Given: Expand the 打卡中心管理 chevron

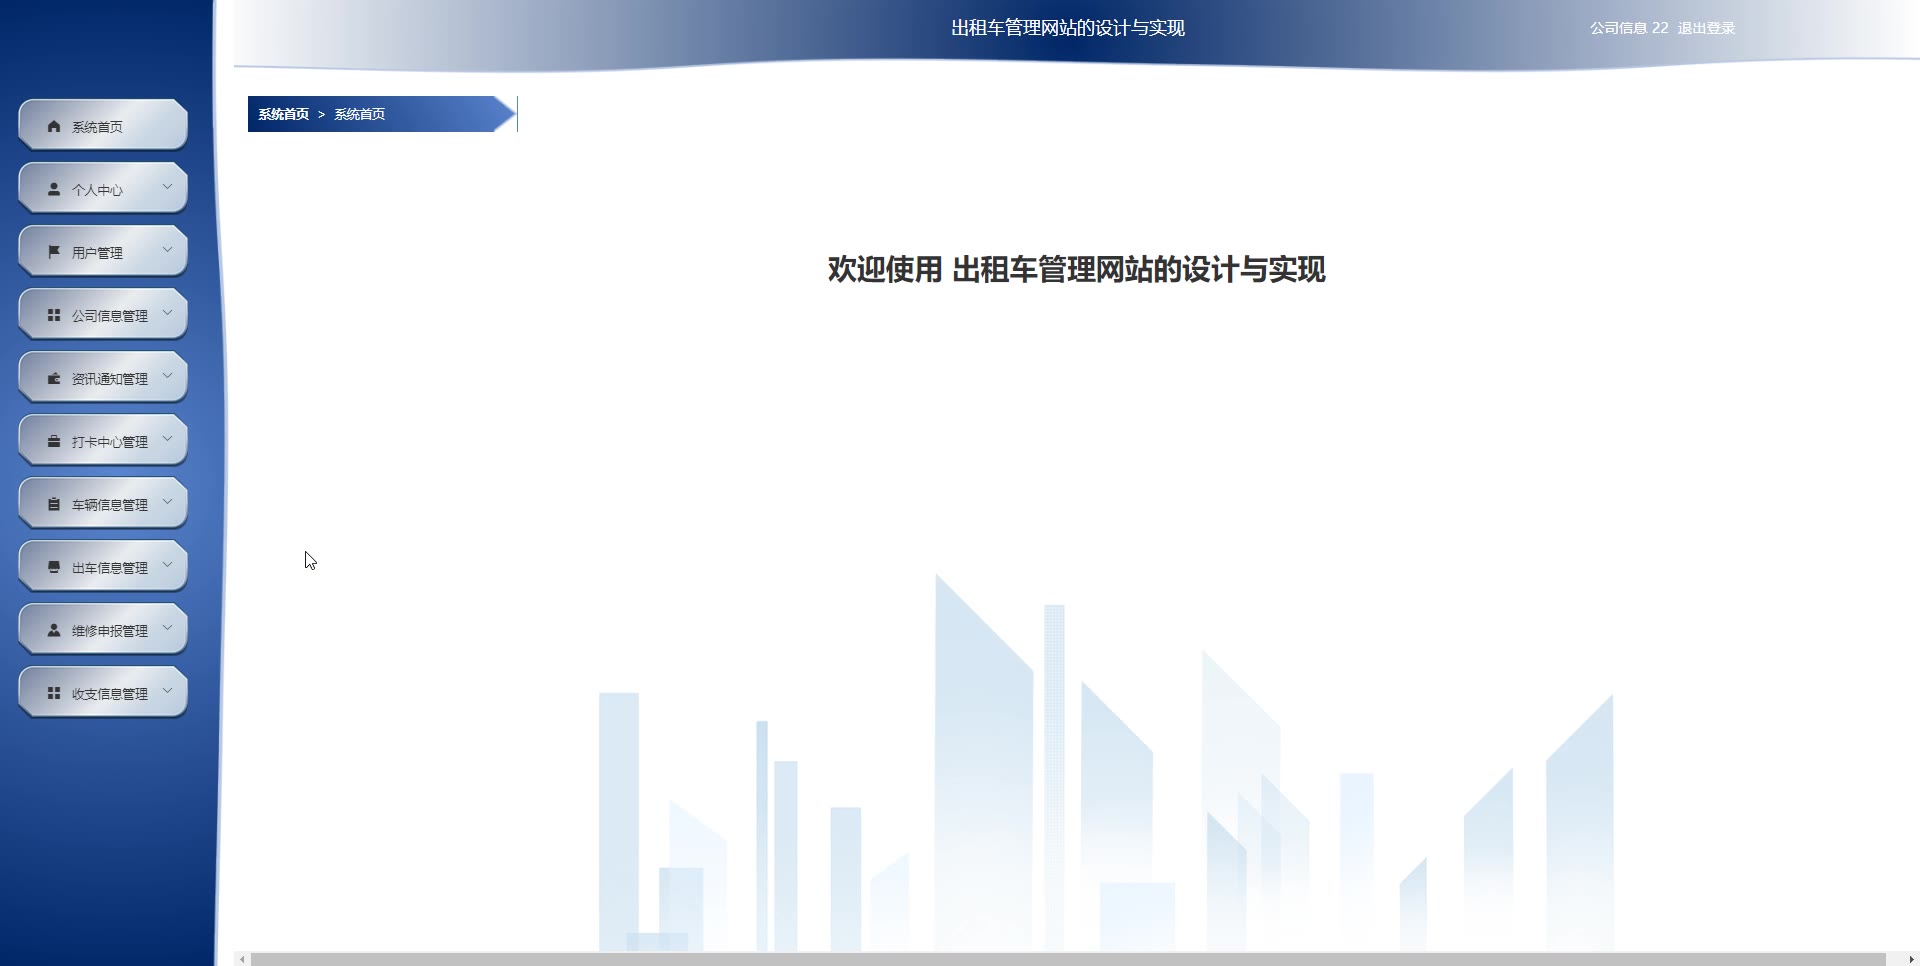Looking at the screenshot, I should (167, 439).
